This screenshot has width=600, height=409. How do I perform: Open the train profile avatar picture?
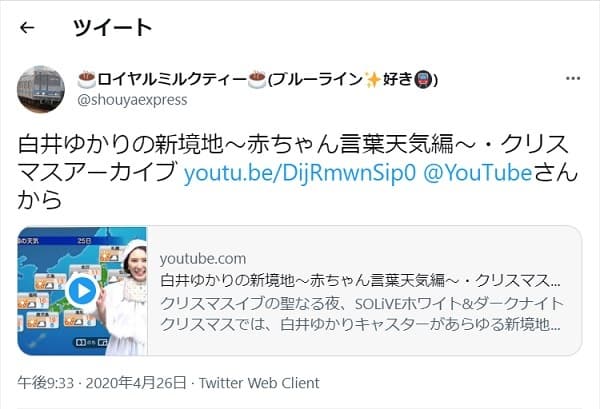tap(41, 89)
